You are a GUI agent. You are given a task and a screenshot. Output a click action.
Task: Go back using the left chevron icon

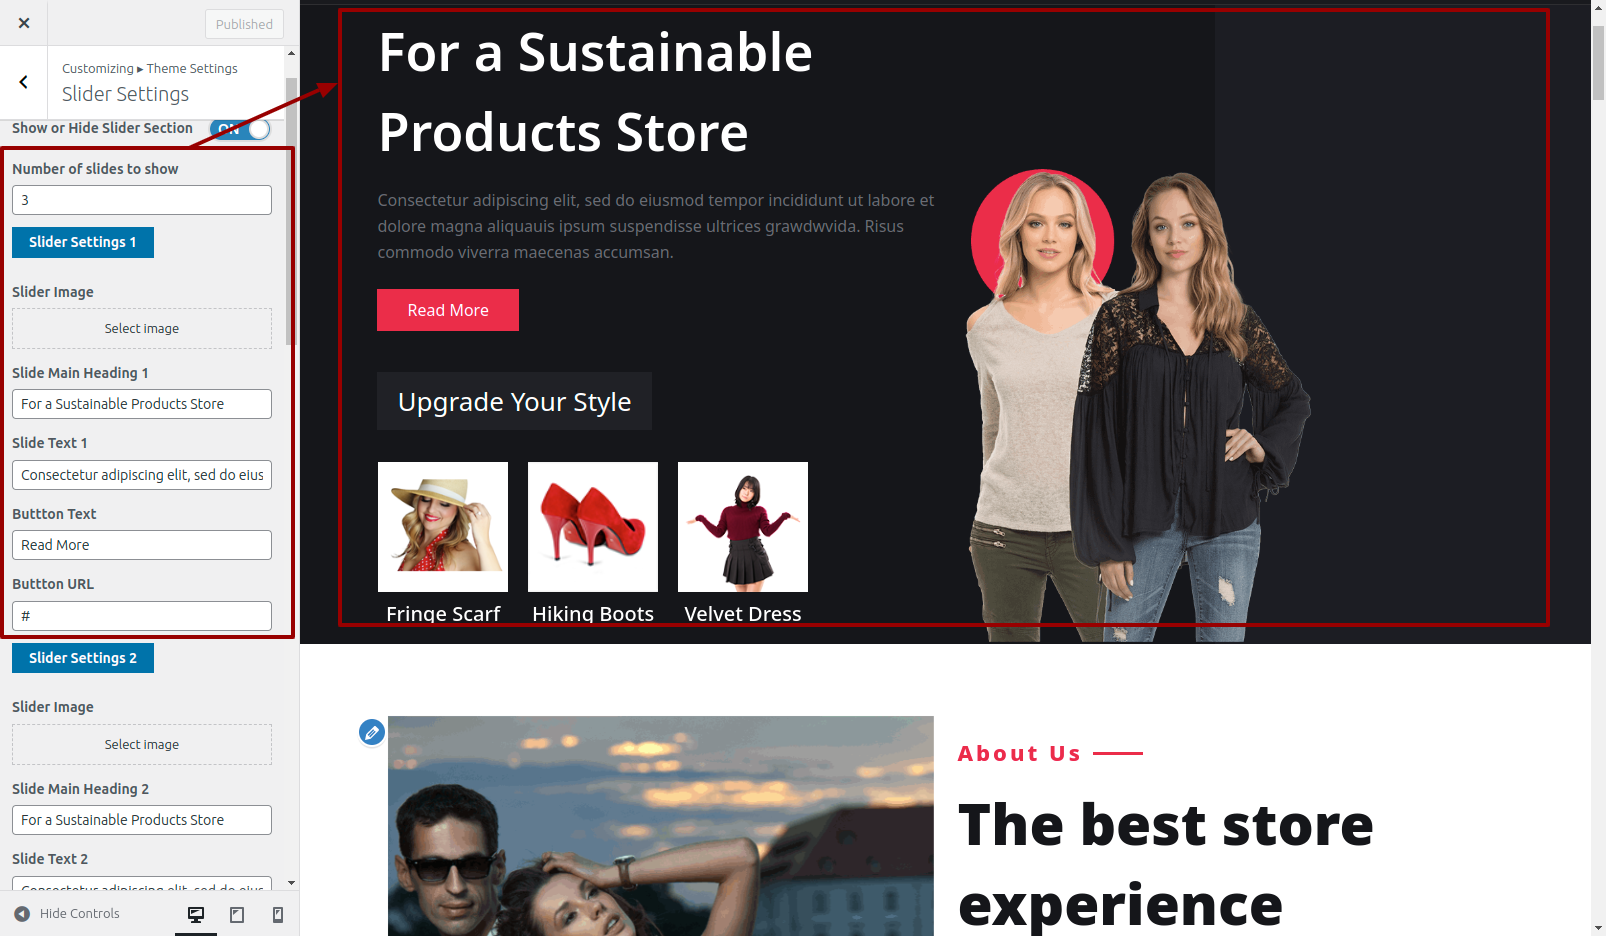point(24,82)
